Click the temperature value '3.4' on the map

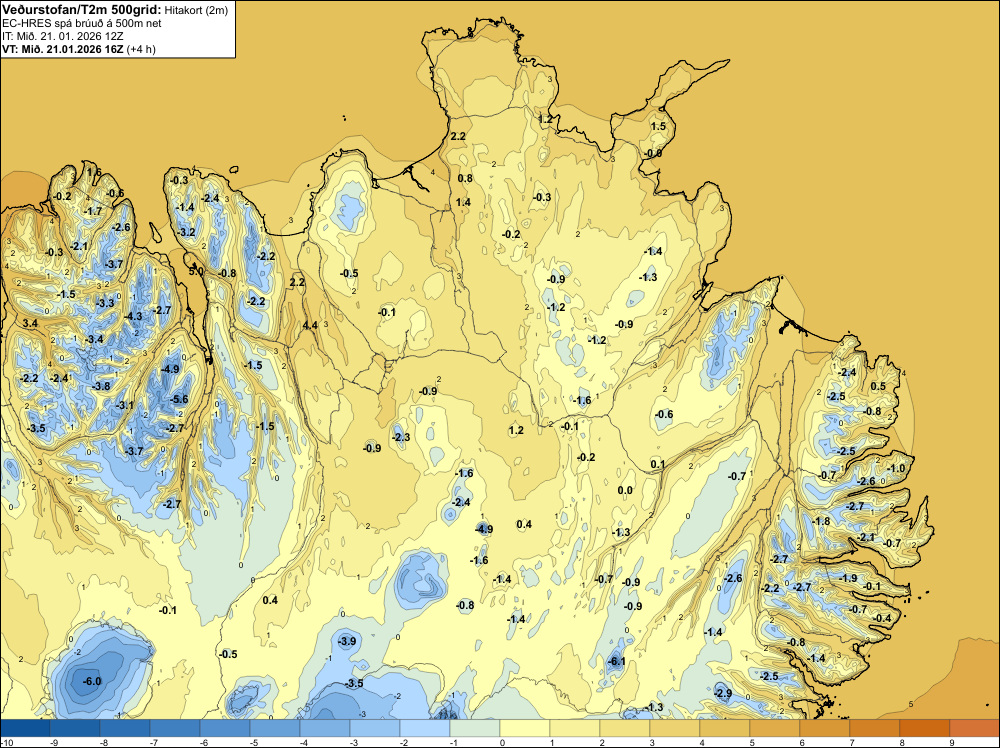pos(30,323)
